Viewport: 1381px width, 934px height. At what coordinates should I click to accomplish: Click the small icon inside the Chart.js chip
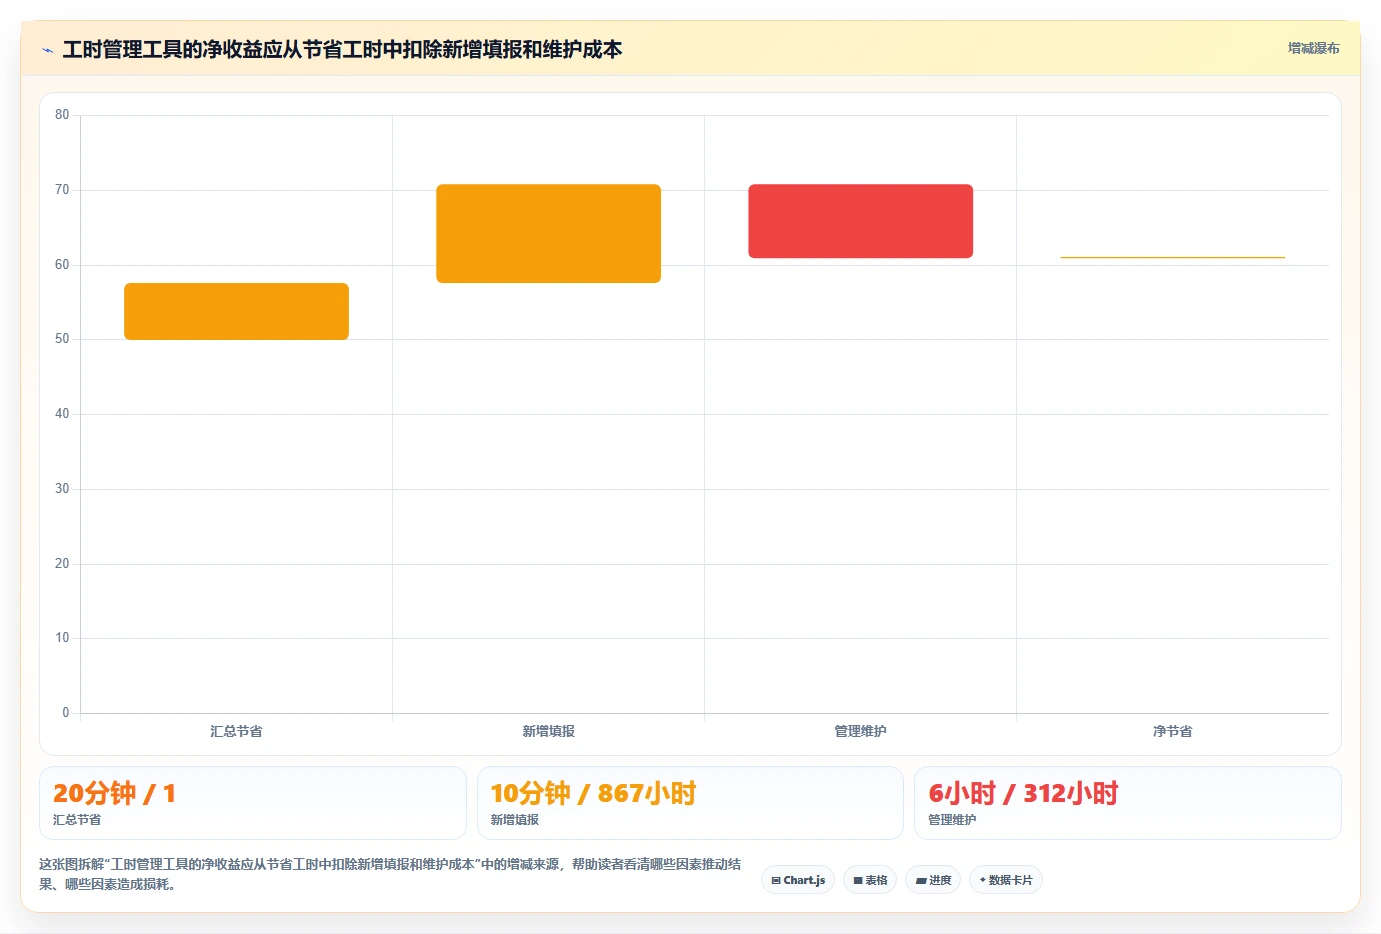tap(776, 881)
